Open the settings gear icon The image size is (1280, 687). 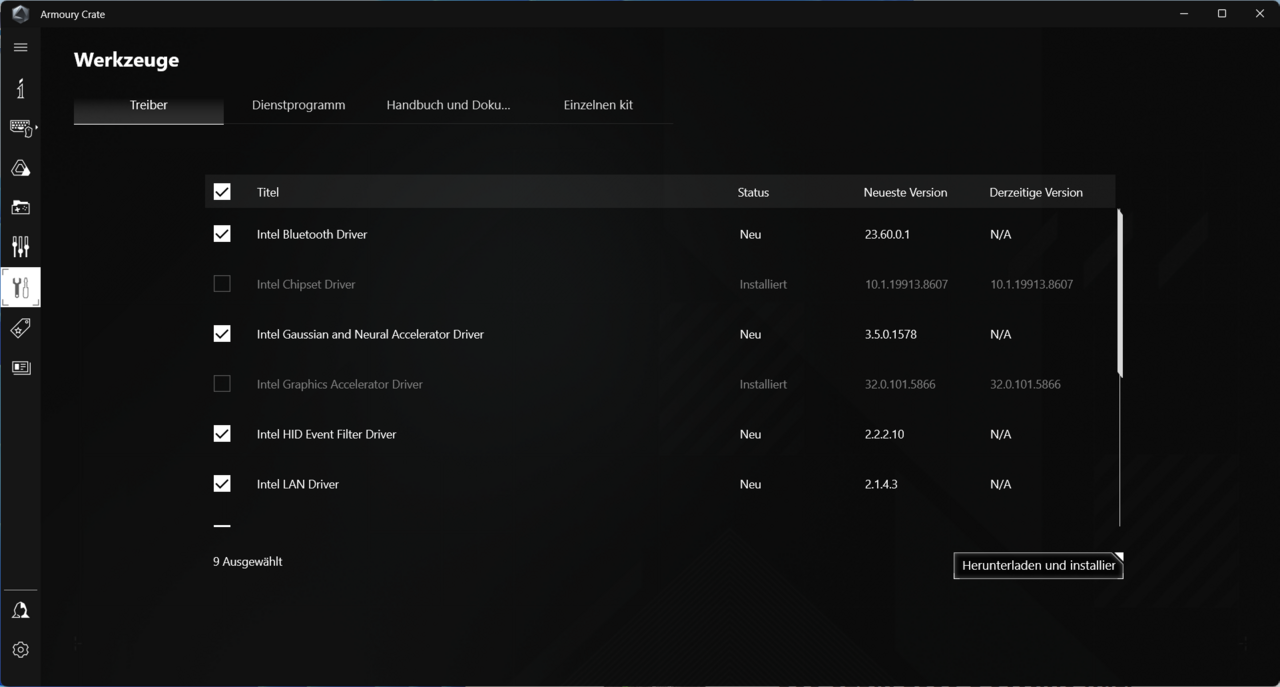point(20,650)
